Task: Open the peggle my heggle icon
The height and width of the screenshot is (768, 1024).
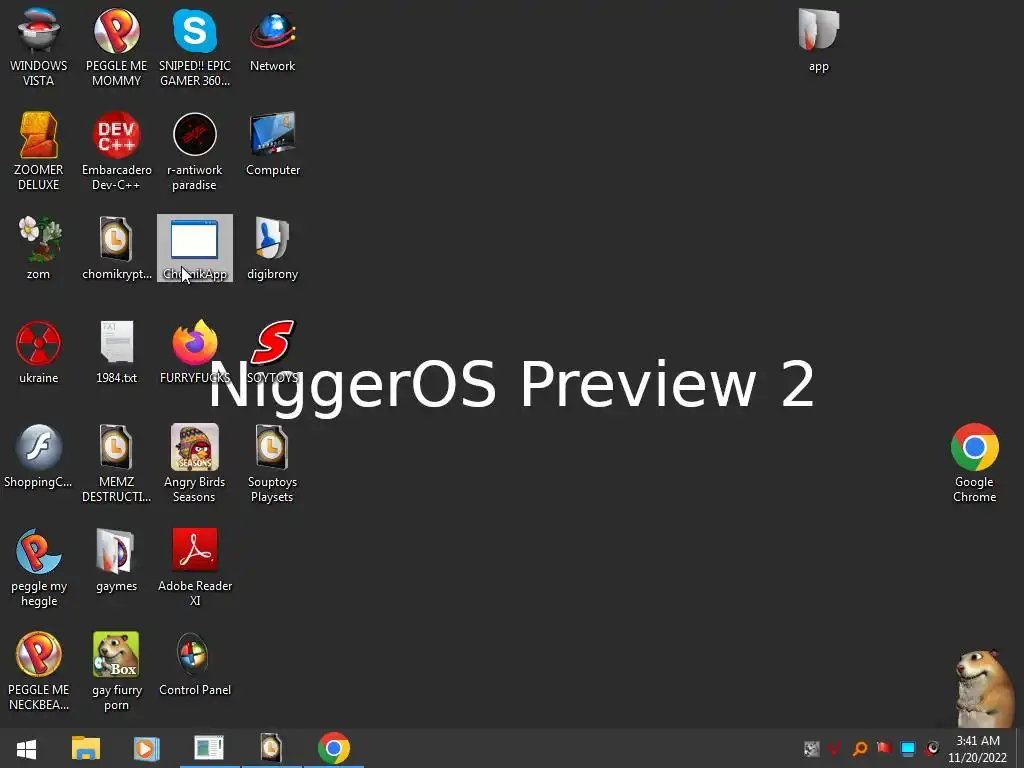Action: (x=39, y=567)
